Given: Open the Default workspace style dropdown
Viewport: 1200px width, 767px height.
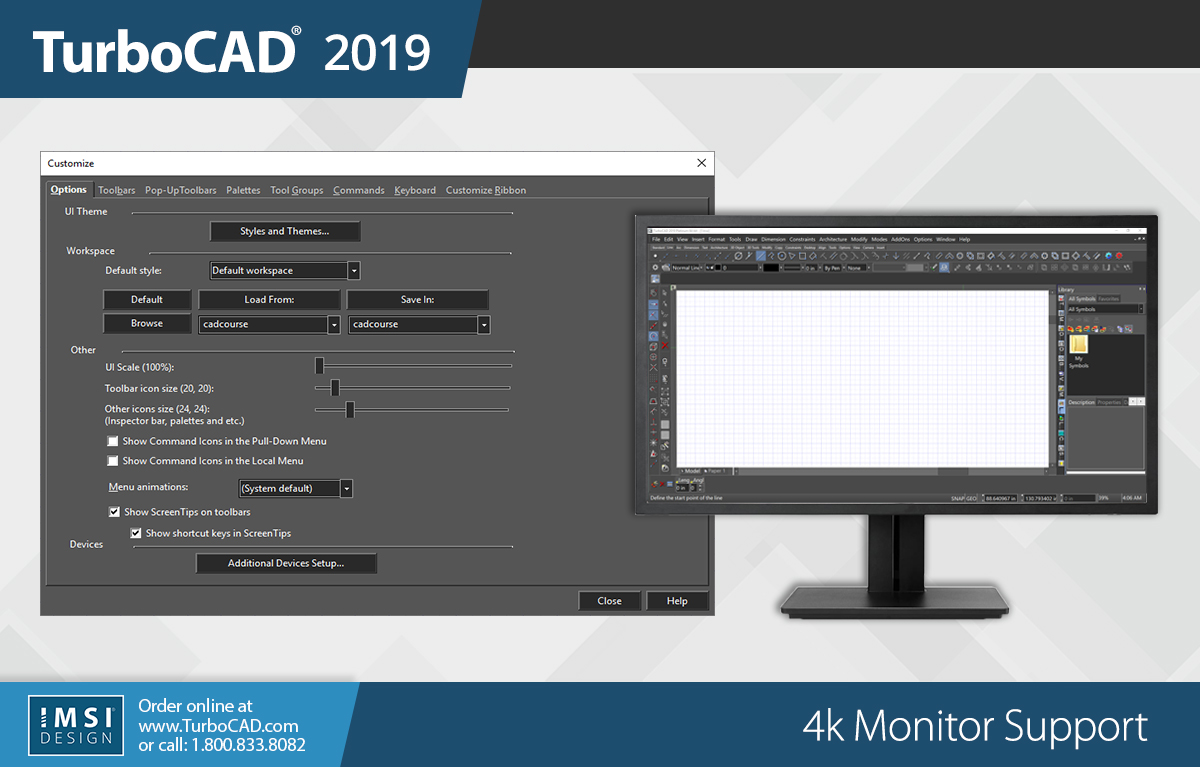Looking at the screenshot, I should pyautogui.click(x=354, y=270).
